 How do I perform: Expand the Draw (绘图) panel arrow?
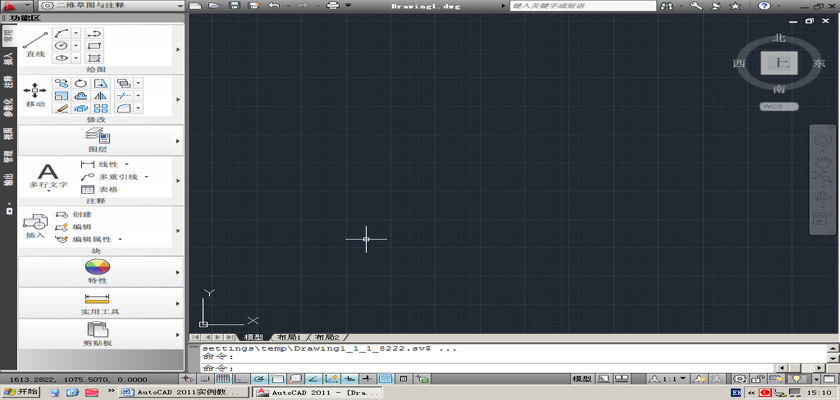pos(178,49)
